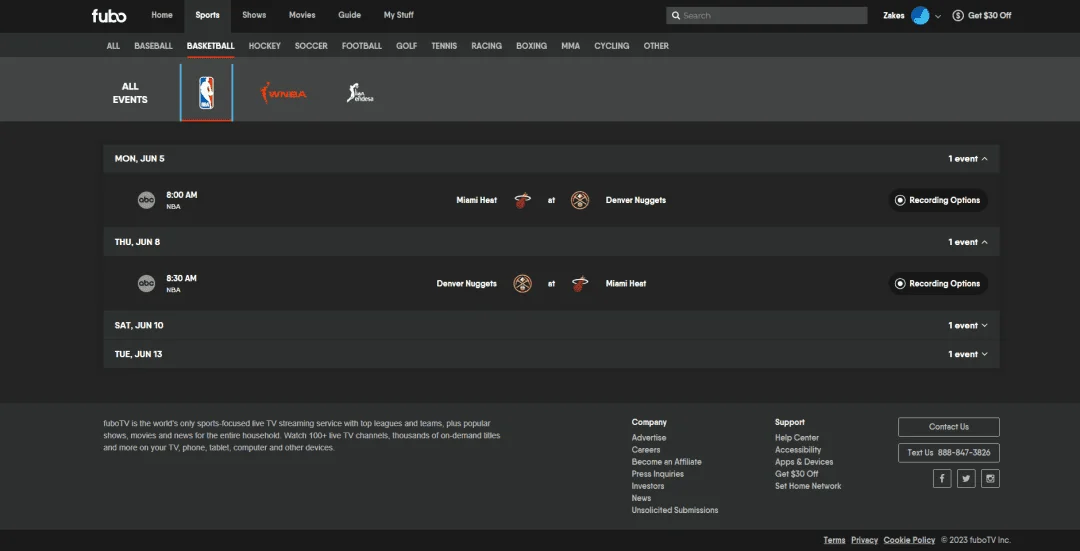Open the Movies tab
Screen dimensions: 1080x551
[302, 15]
